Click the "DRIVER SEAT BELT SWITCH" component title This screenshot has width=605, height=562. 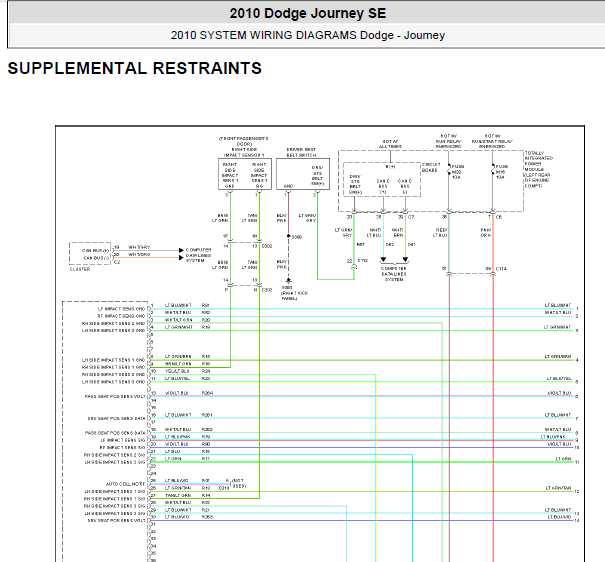(x=301, y=152)
